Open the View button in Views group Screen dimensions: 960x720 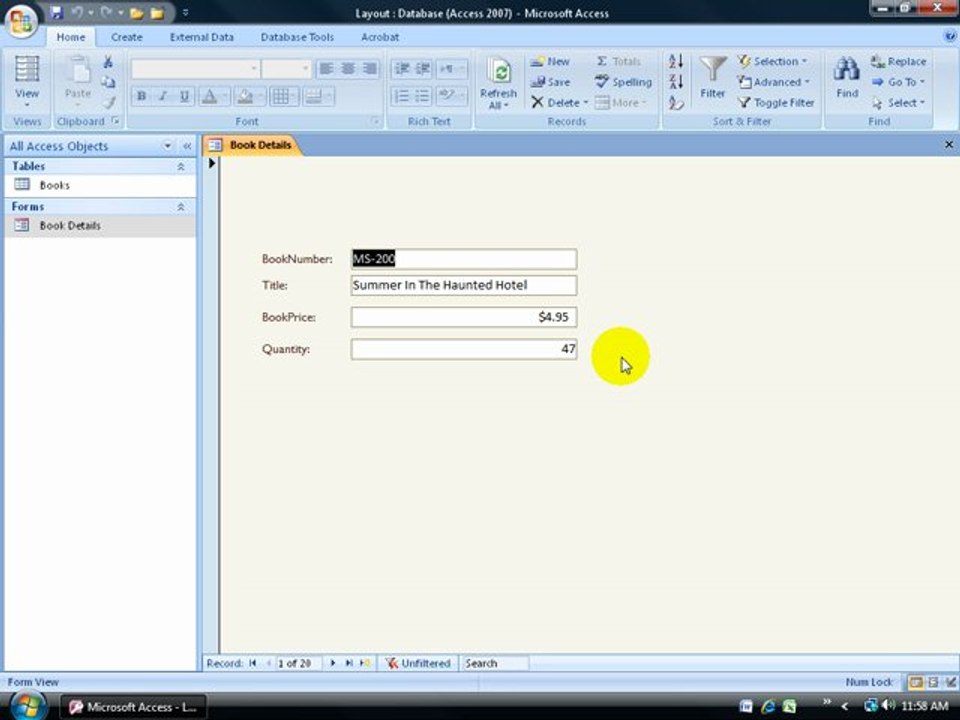[27, 82]
